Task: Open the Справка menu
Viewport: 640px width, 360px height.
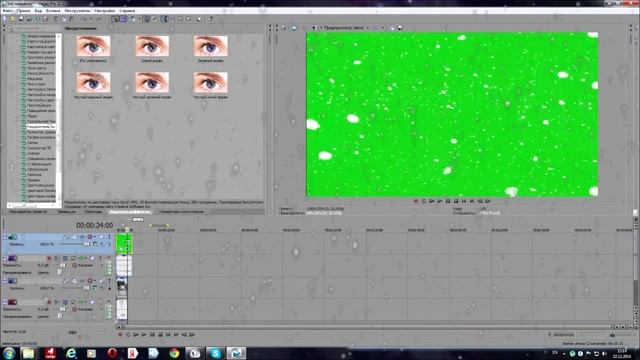Action: (x=127, y=11)
